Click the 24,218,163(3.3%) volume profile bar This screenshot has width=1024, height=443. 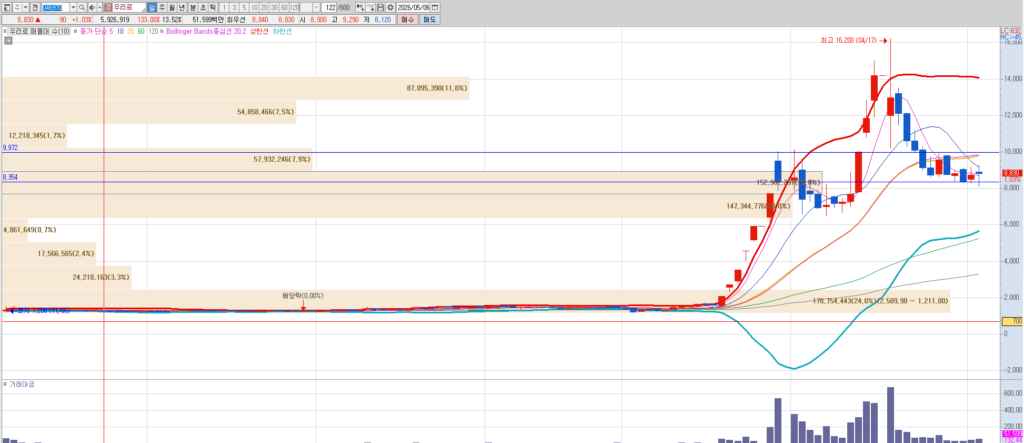tap(67, 277)
